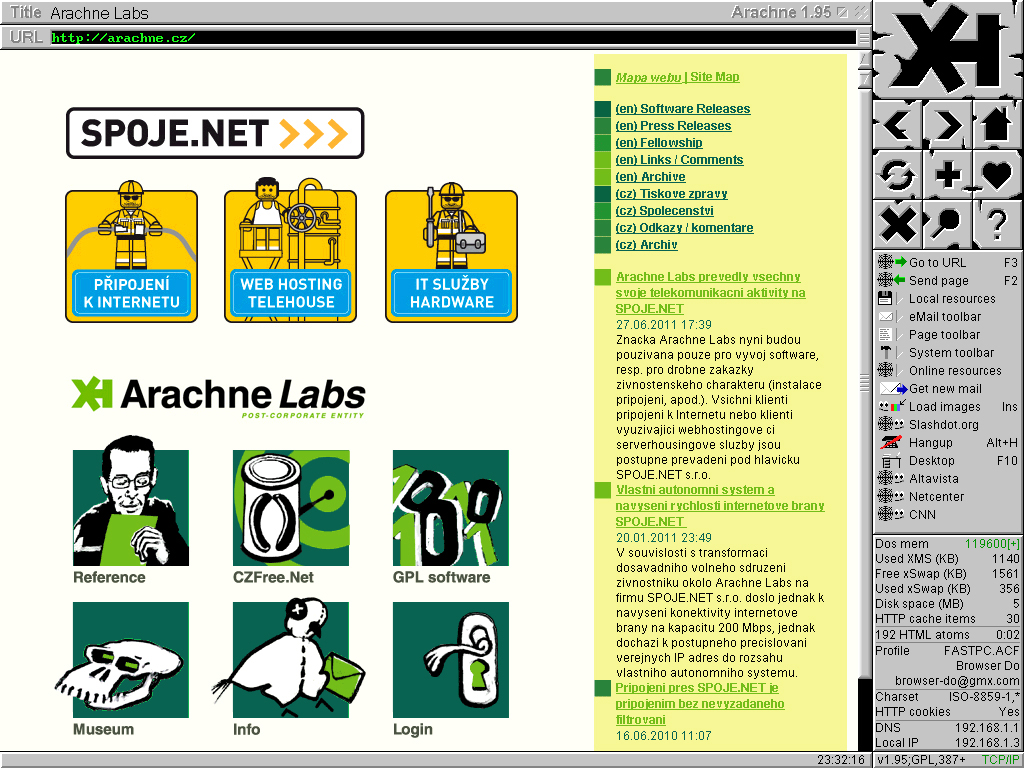
Task: Click the SPOJE.NET banner logo
Action: pyautogui.click(x=215, y=133)
